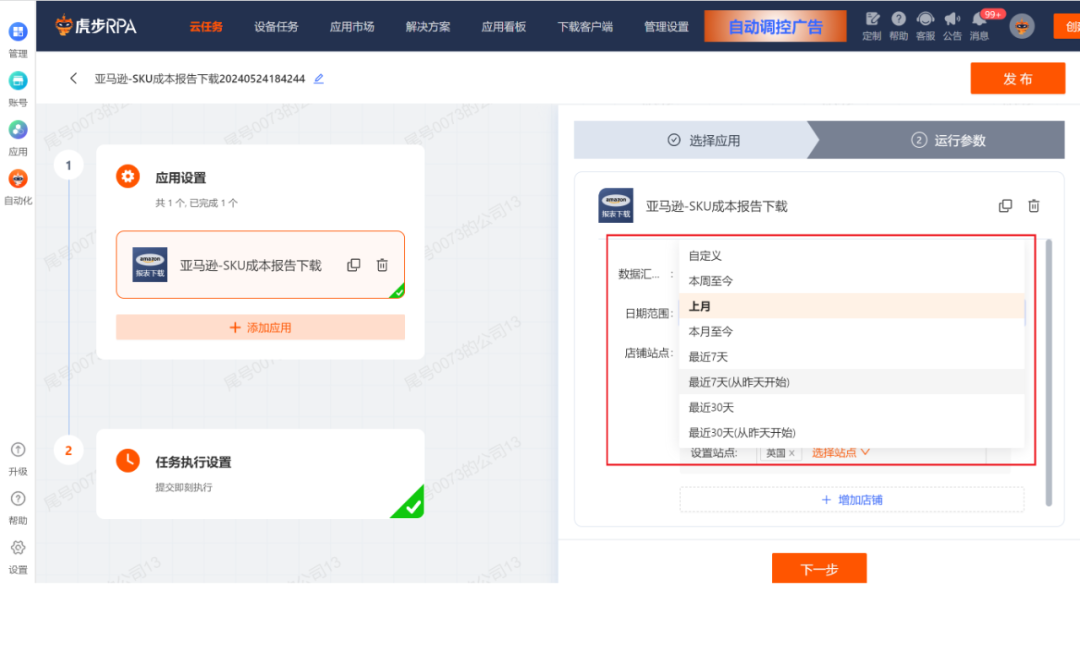
Task: Click the 升级 upgrade icon
Action: [x=18, y=450]
